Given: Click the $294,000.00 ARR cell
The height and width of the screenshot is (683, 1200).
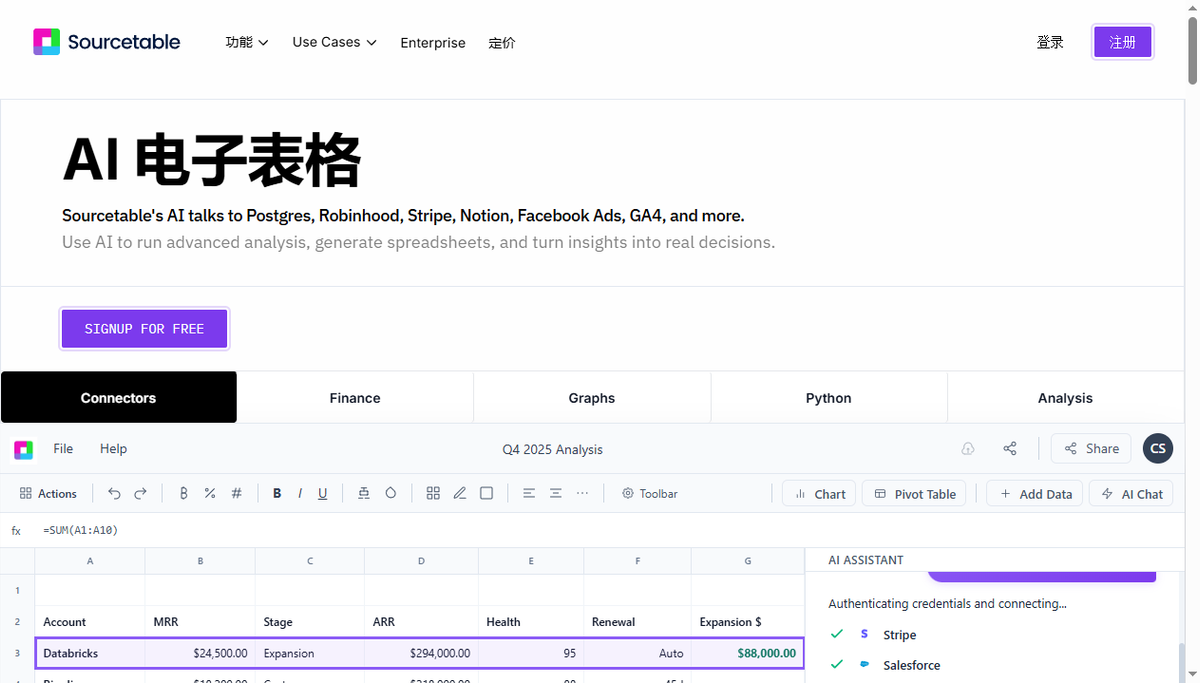Looking at the screenshot, I should (x=421, y=653).
